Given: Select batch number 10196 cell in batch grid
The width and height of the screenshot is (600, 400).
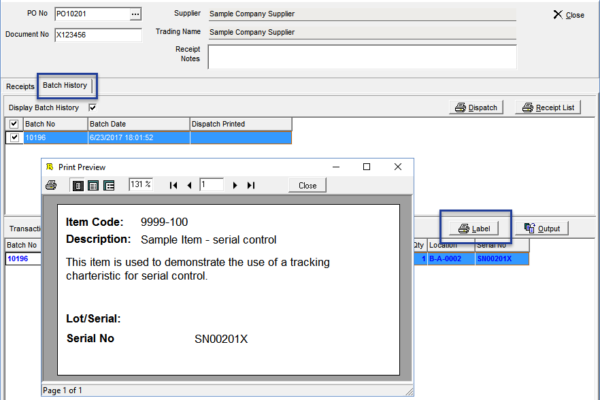Looking at the screenshot, I should 55,137.
